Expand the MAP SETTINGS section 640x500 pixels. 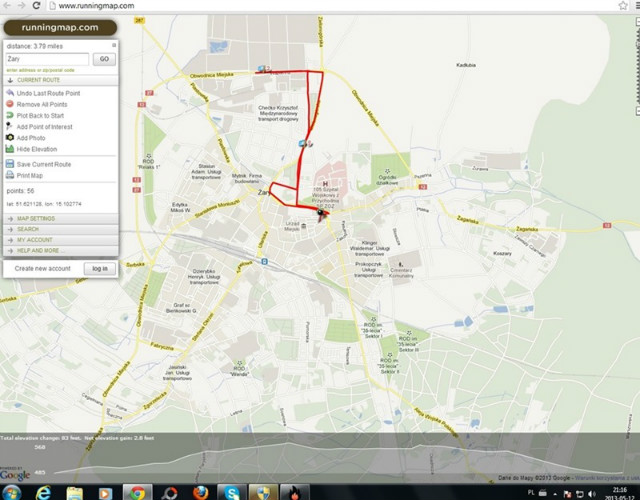coord(61,218)
